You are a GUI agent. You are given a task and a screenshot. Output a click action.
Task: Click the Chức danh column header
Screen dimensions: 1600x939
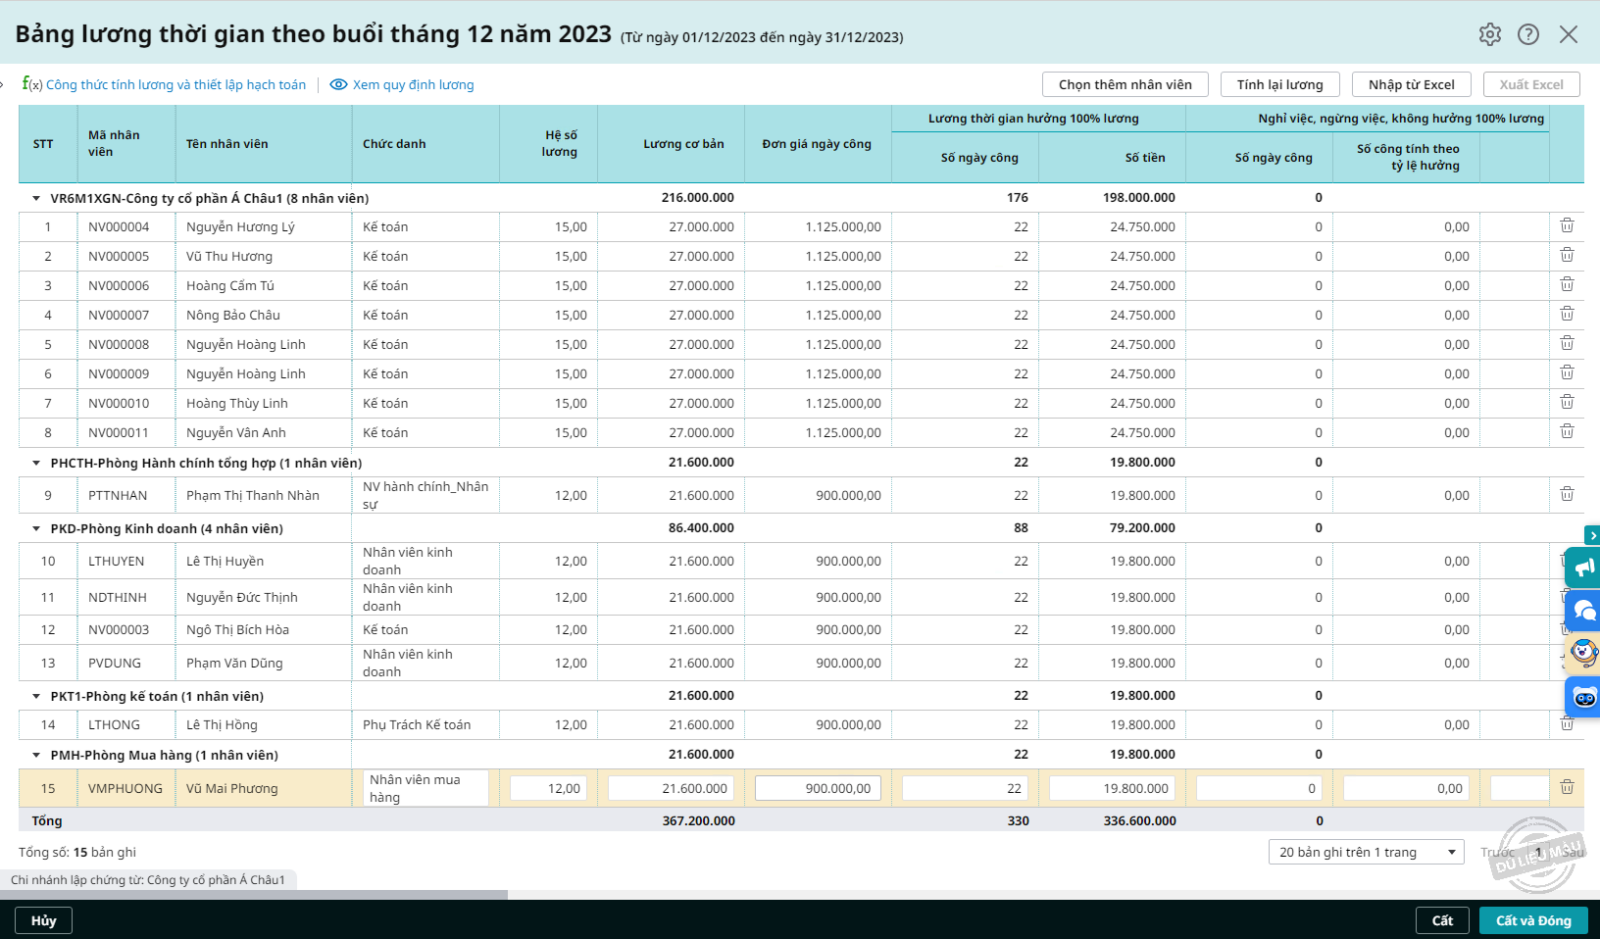(426, 144)
